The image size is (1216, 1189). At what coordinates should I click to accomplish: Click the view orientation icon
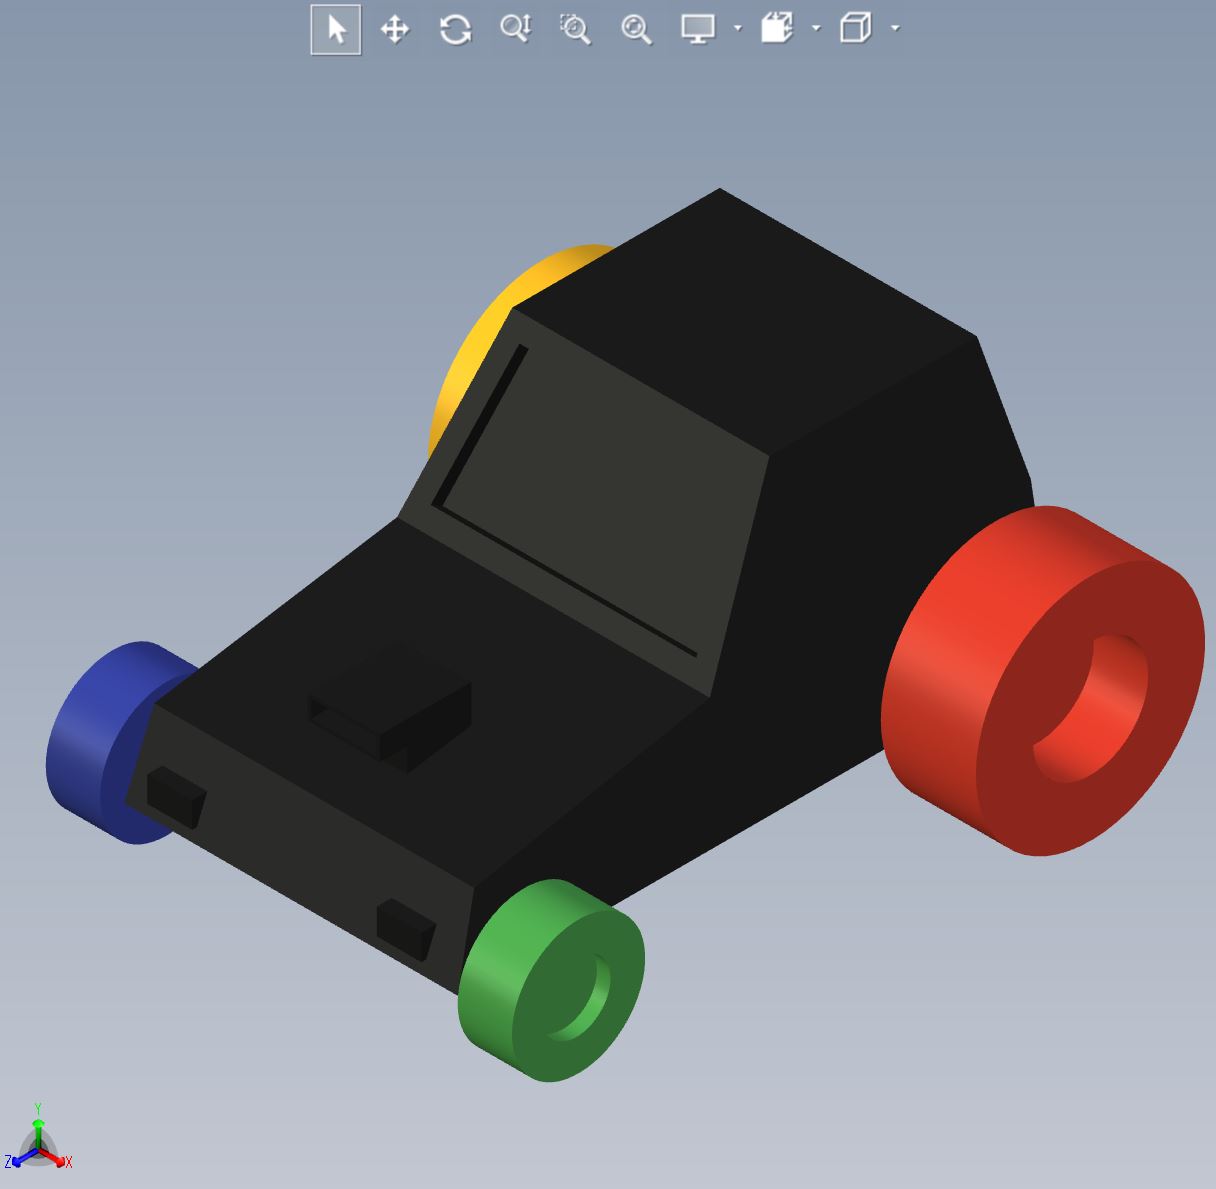pos(777,28)
